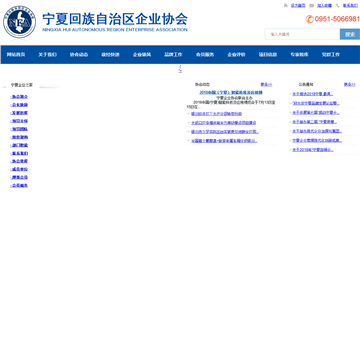Open 党群工作 in the navigation bar
The image size is (360, 360).
pyautogui.click(x=331, y=55)
